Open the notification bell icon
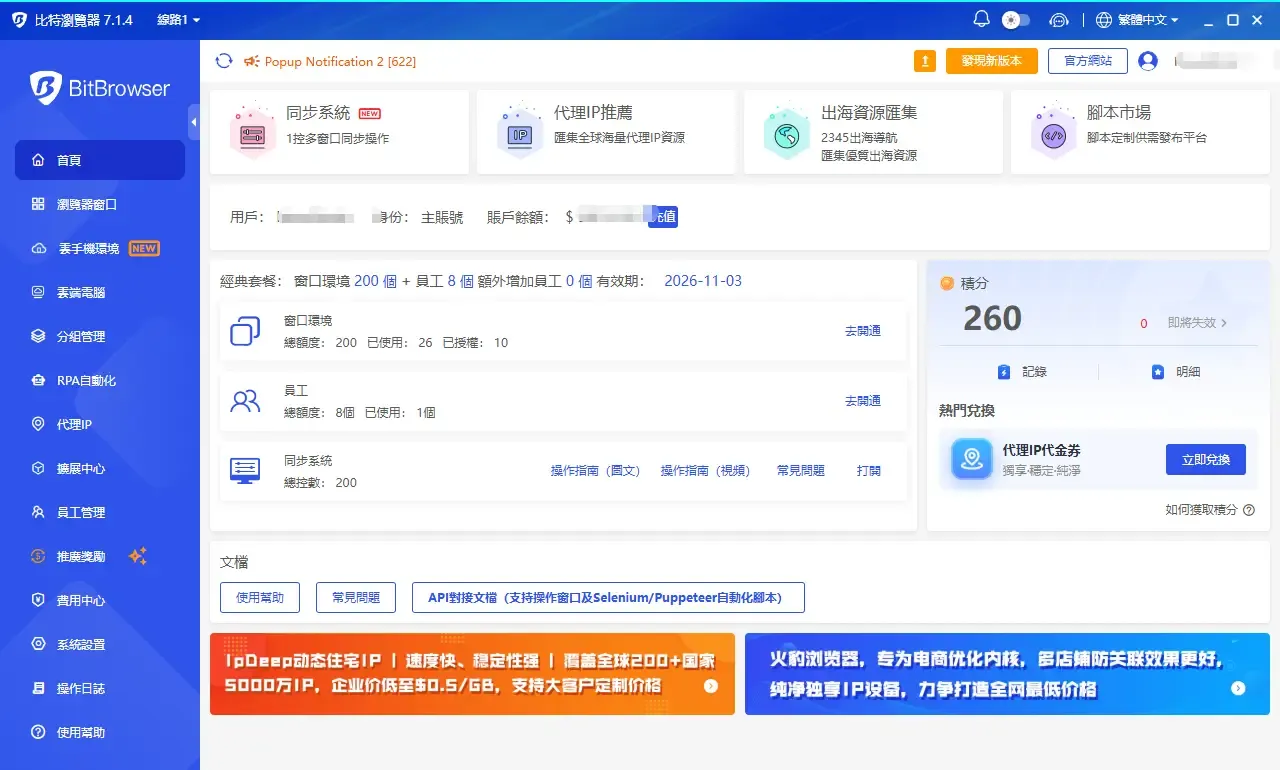Viewport: 1280px width, 770px height. click(x=981, y=19)
